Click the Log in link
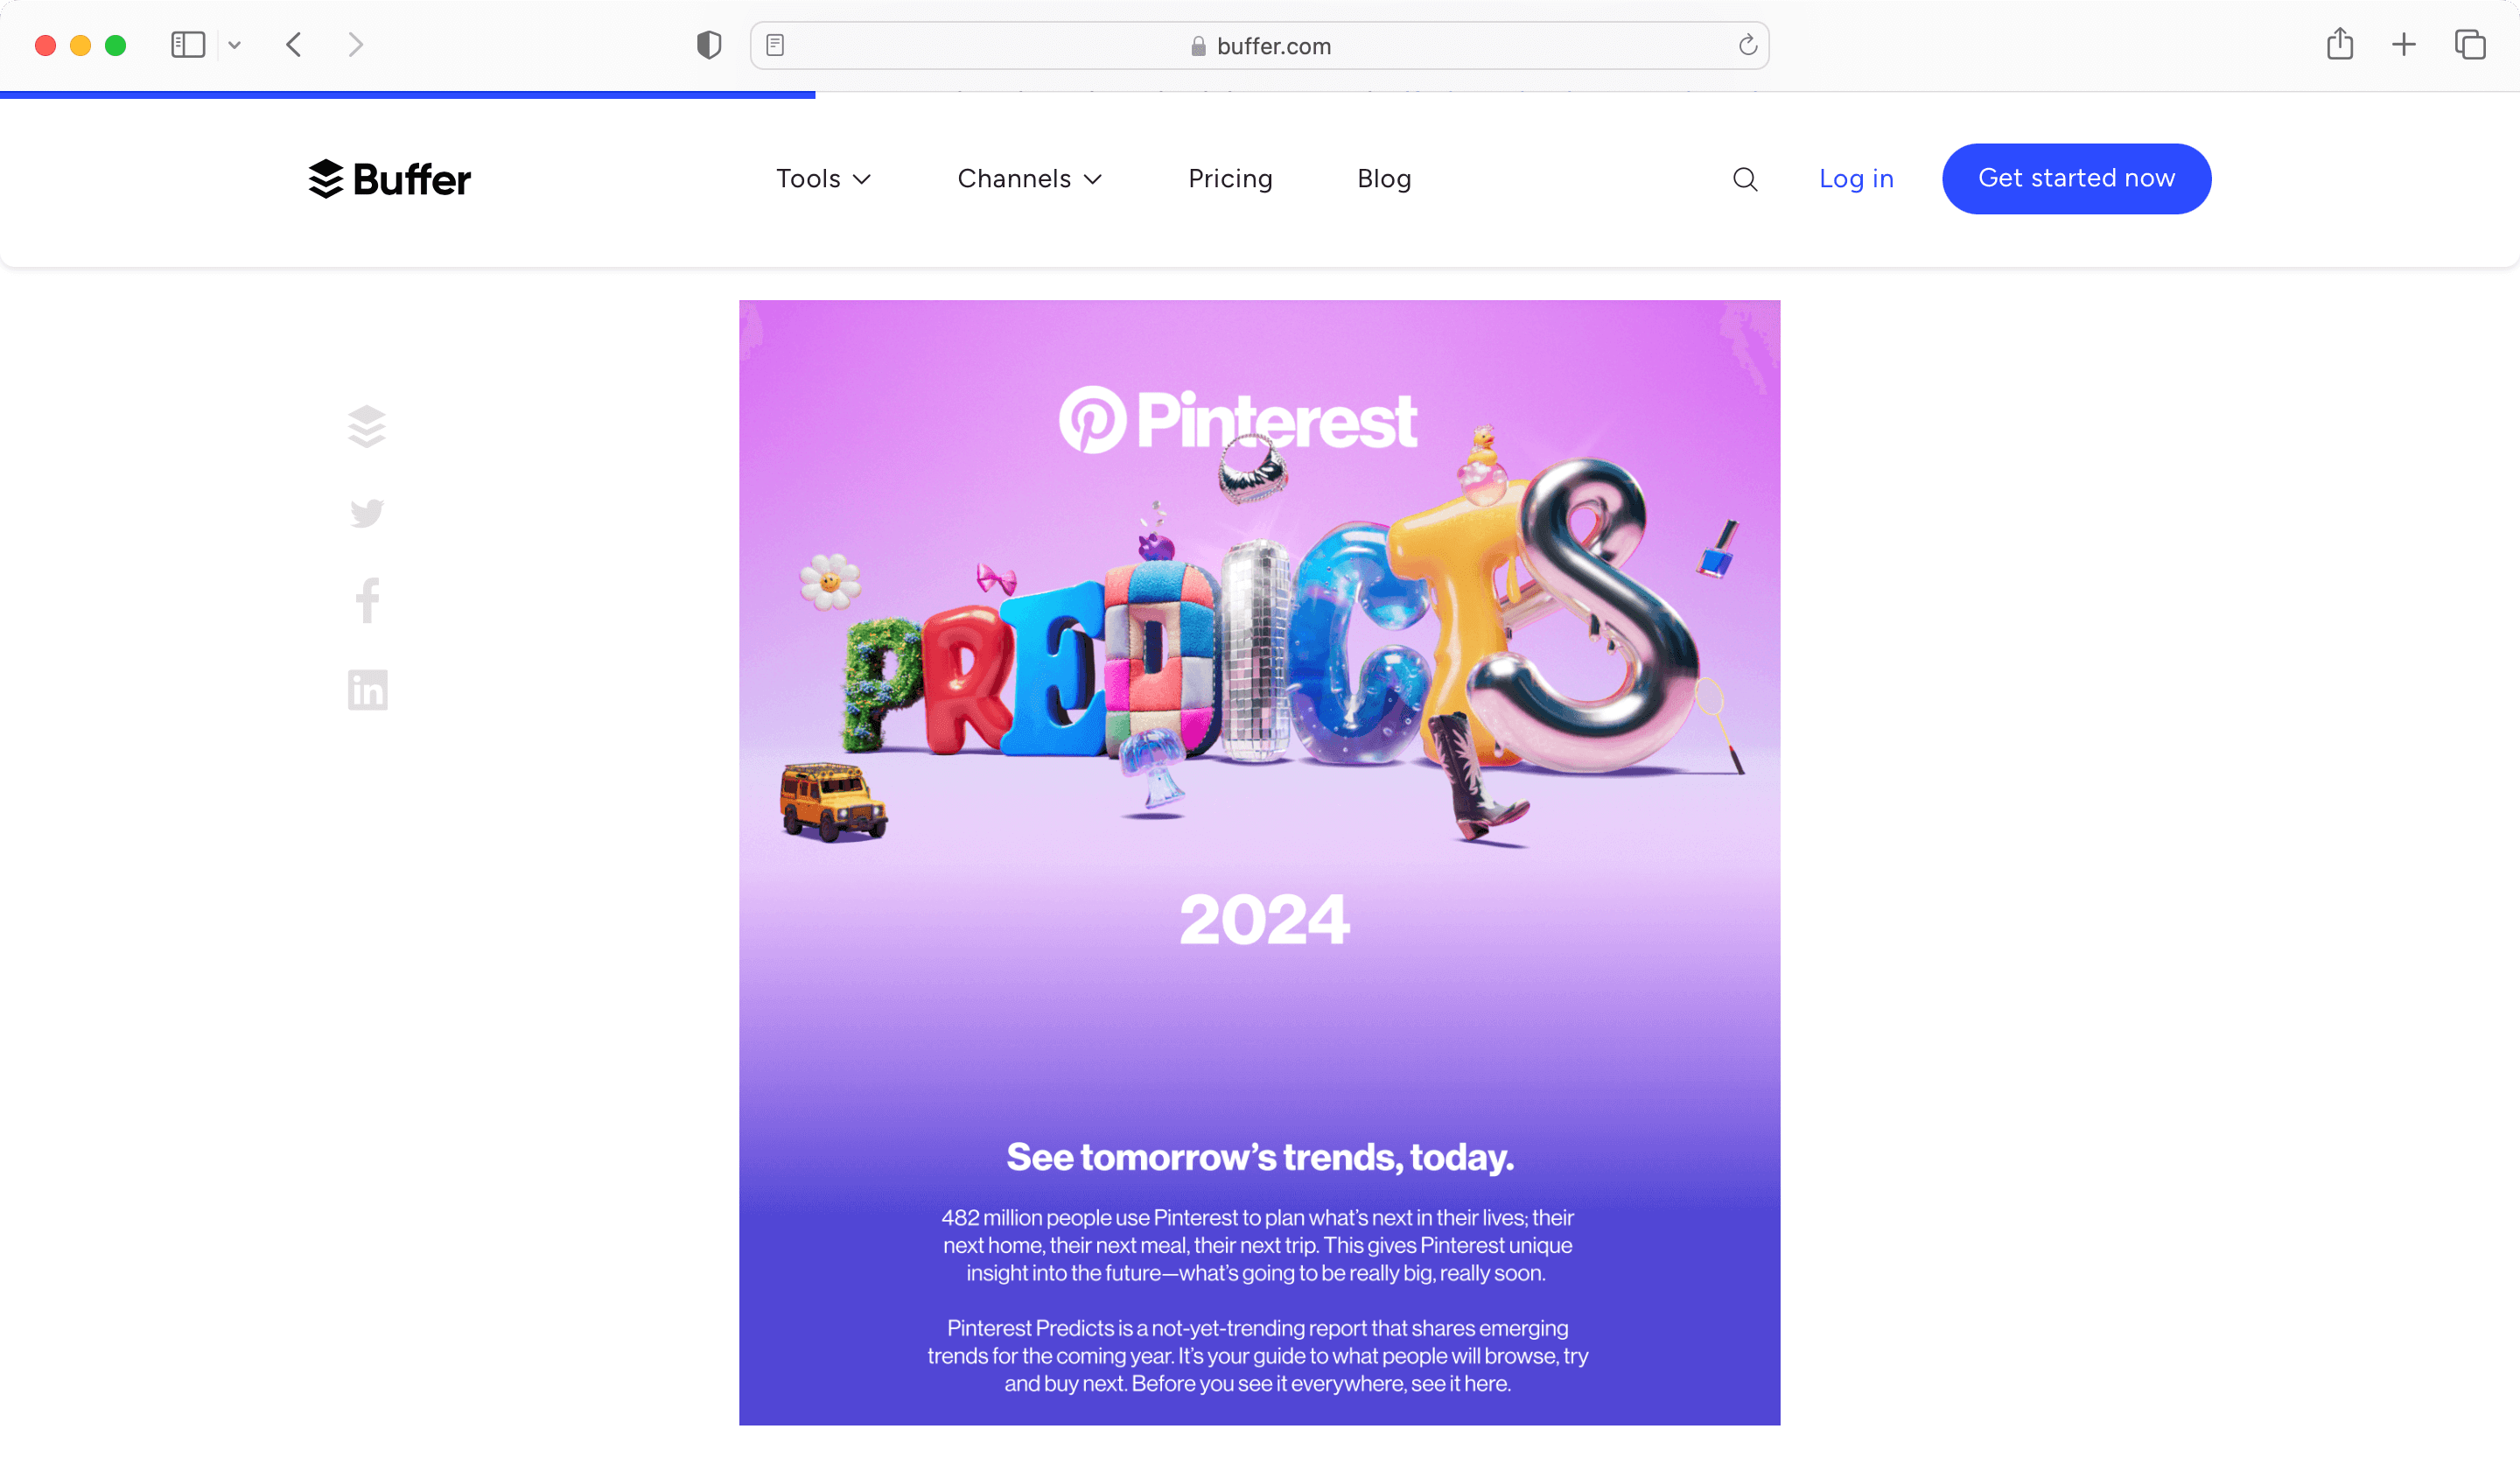This screenshot has height=1457, width=2520. 1856,179
